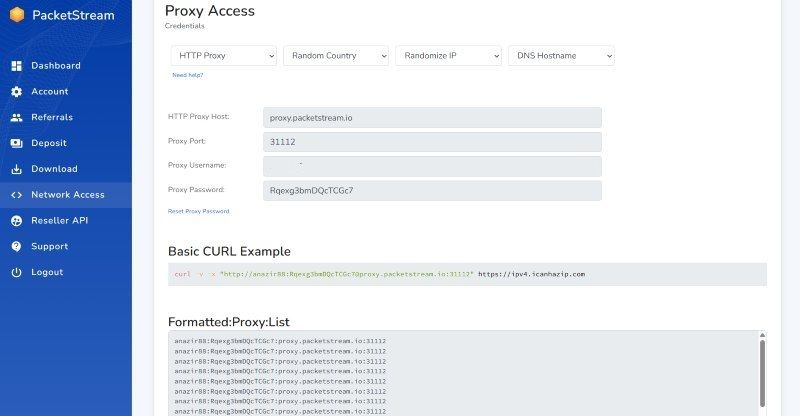Click the Dashboard grid icon

16,66
